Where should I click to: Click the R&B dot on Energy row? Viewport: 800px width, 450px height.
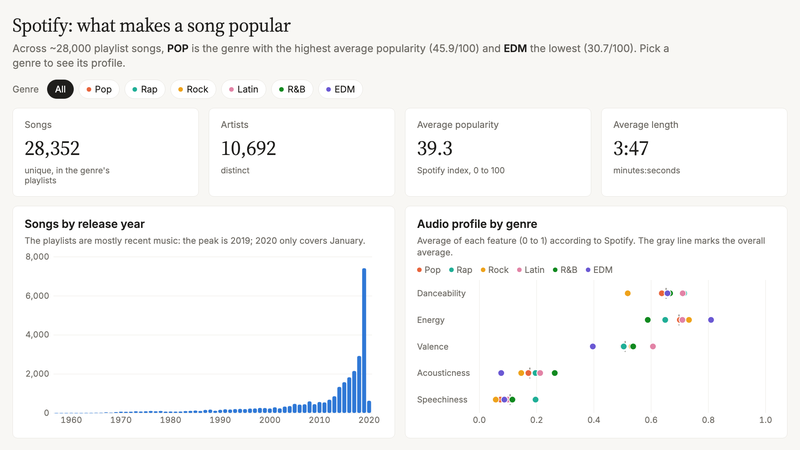[647, 320]
